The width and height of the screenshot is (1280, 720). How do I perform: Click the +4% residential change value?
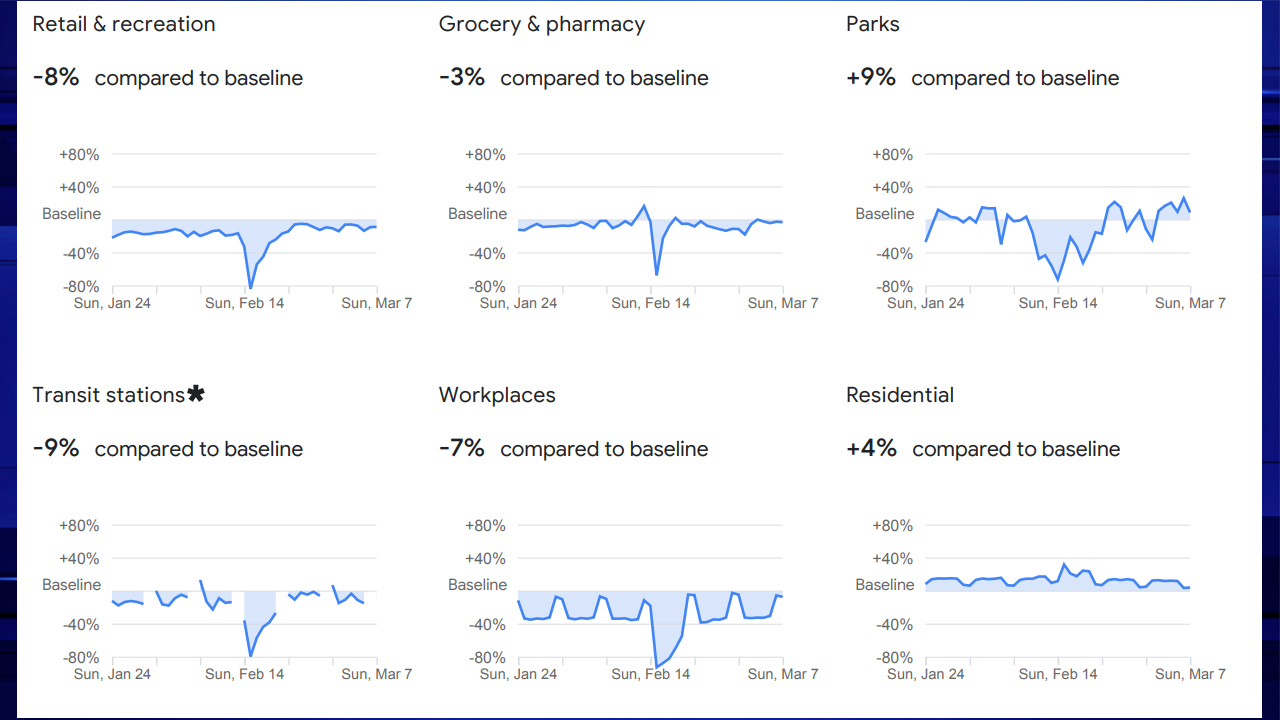[871, 449]
